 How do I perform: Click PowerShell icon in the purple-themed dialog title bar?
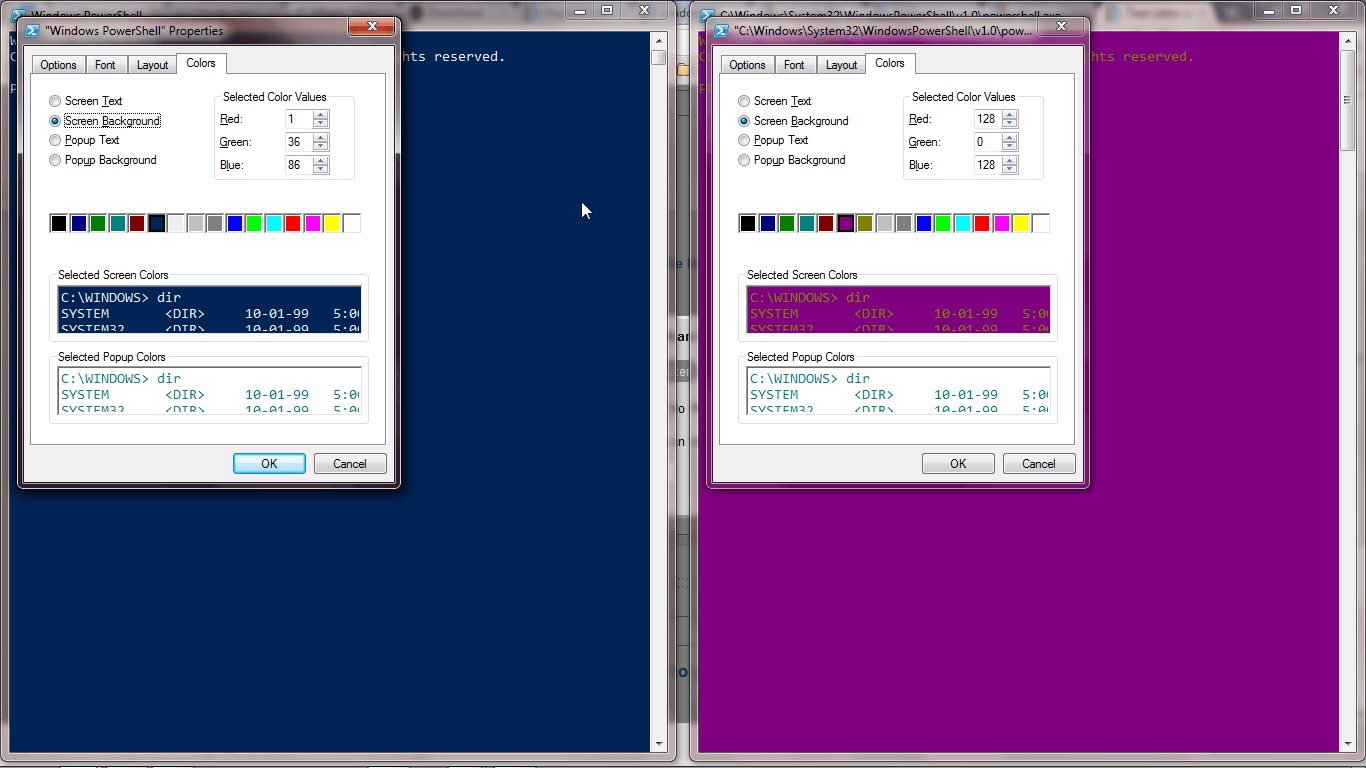(722, 30)
